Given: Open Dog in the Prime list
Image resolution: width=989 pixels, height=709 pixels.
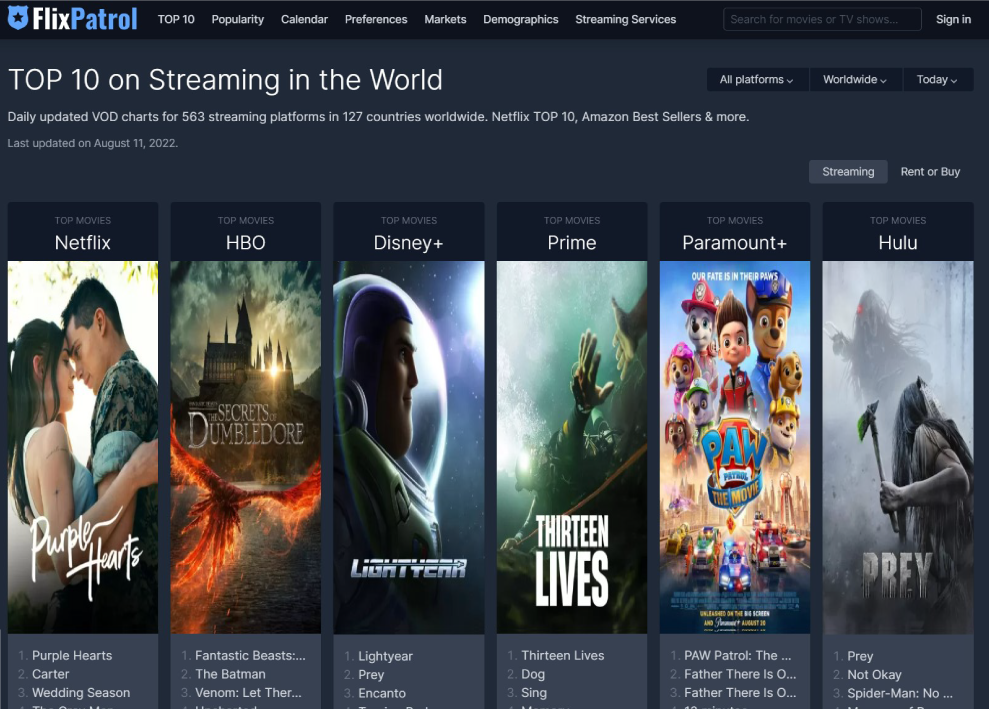Looking at the screenshot, I should [x=533, y=674].
